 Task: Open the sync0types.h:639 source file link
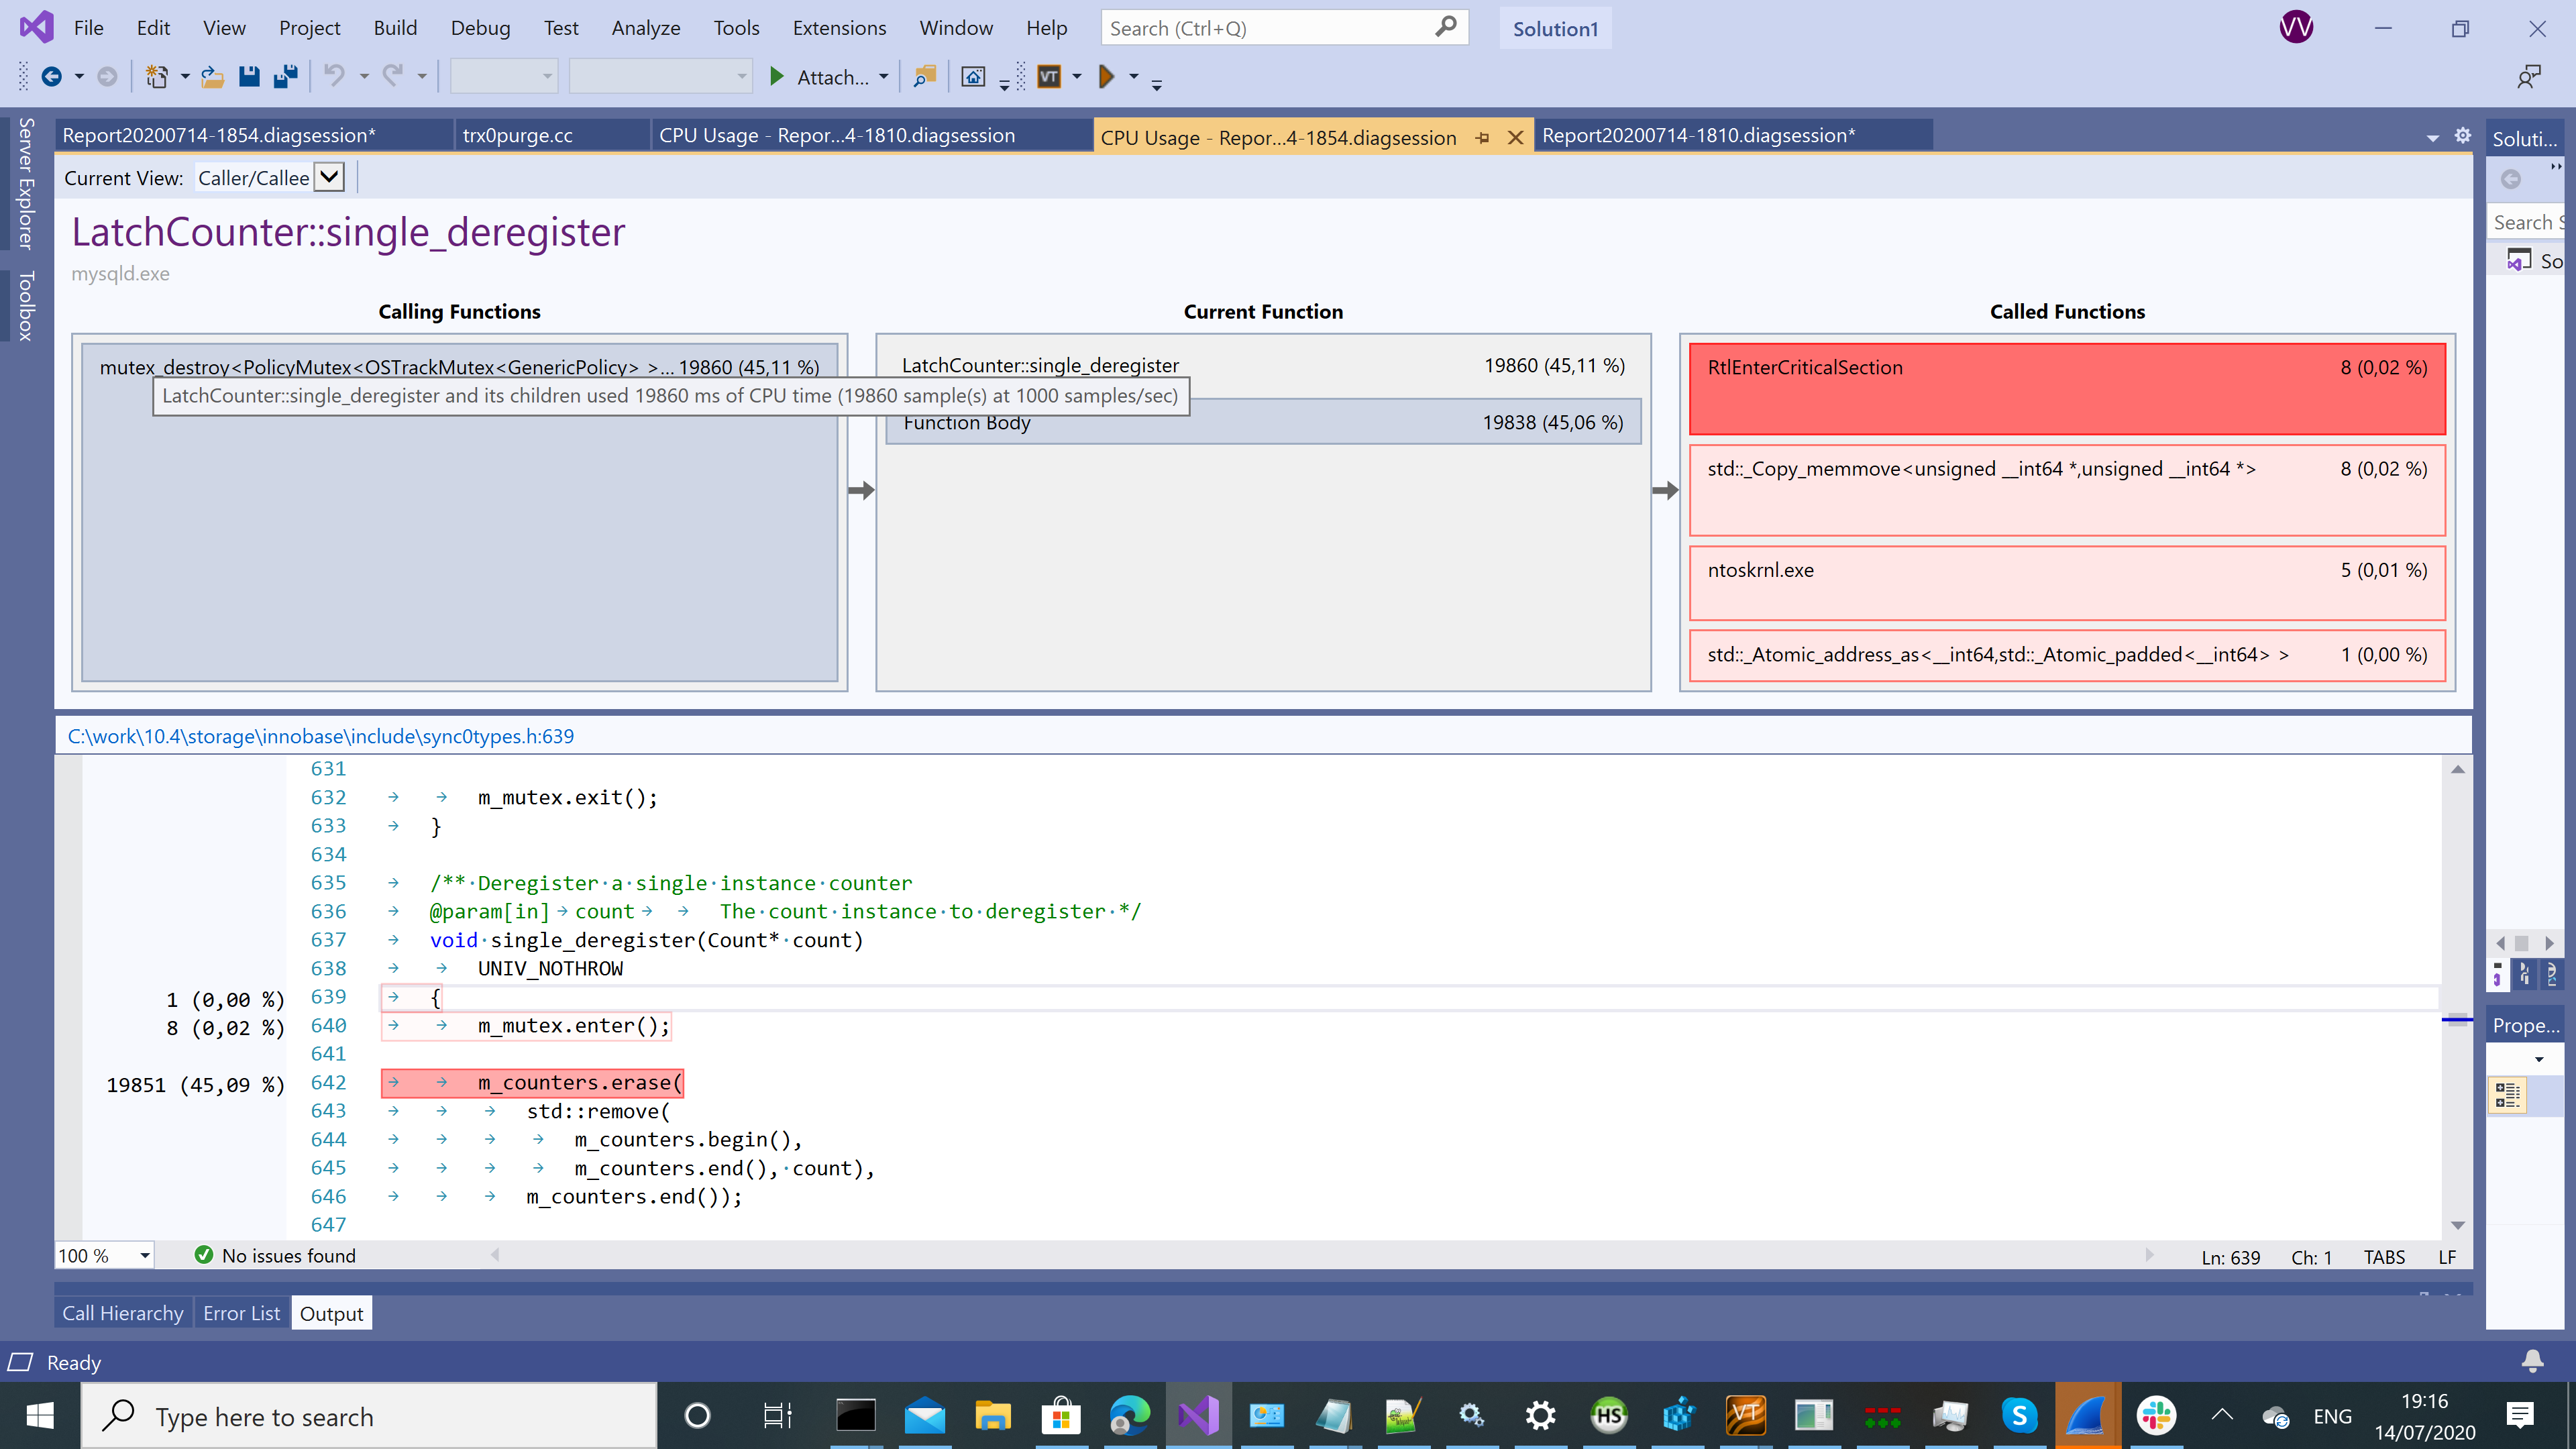tap(321, 736)
